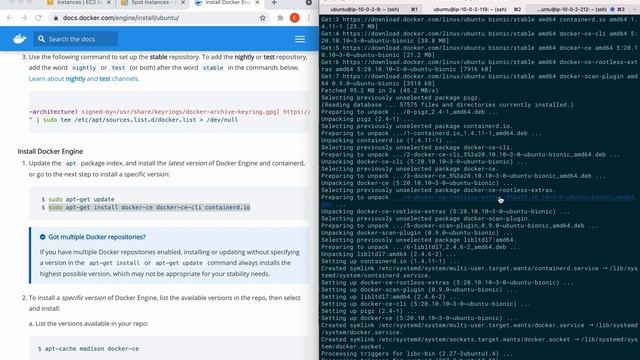Screen dimensions: 640x360
Task: Open the Chrome extensions puzzle icon
Action: (x=280, y=18)
